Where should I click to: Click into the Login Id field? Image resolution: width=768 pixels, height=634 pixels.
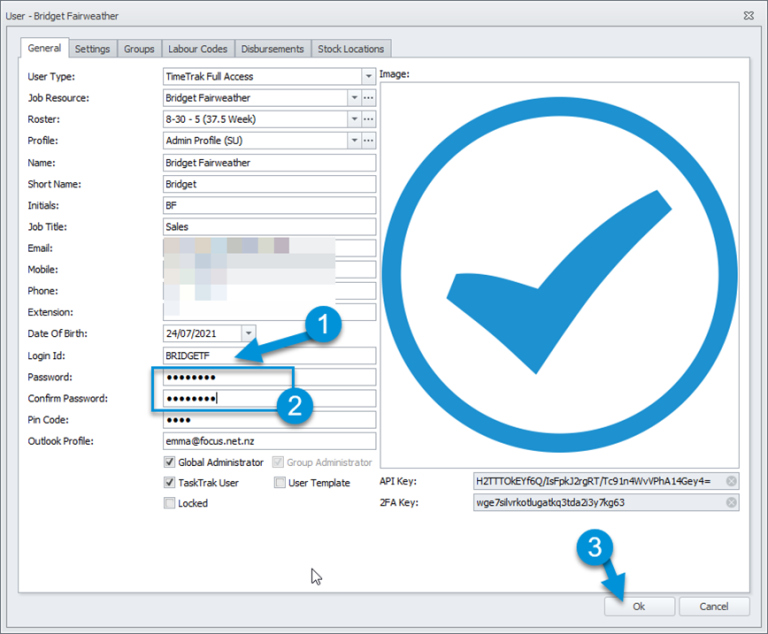pyautogui.click(x=269, y=356)
